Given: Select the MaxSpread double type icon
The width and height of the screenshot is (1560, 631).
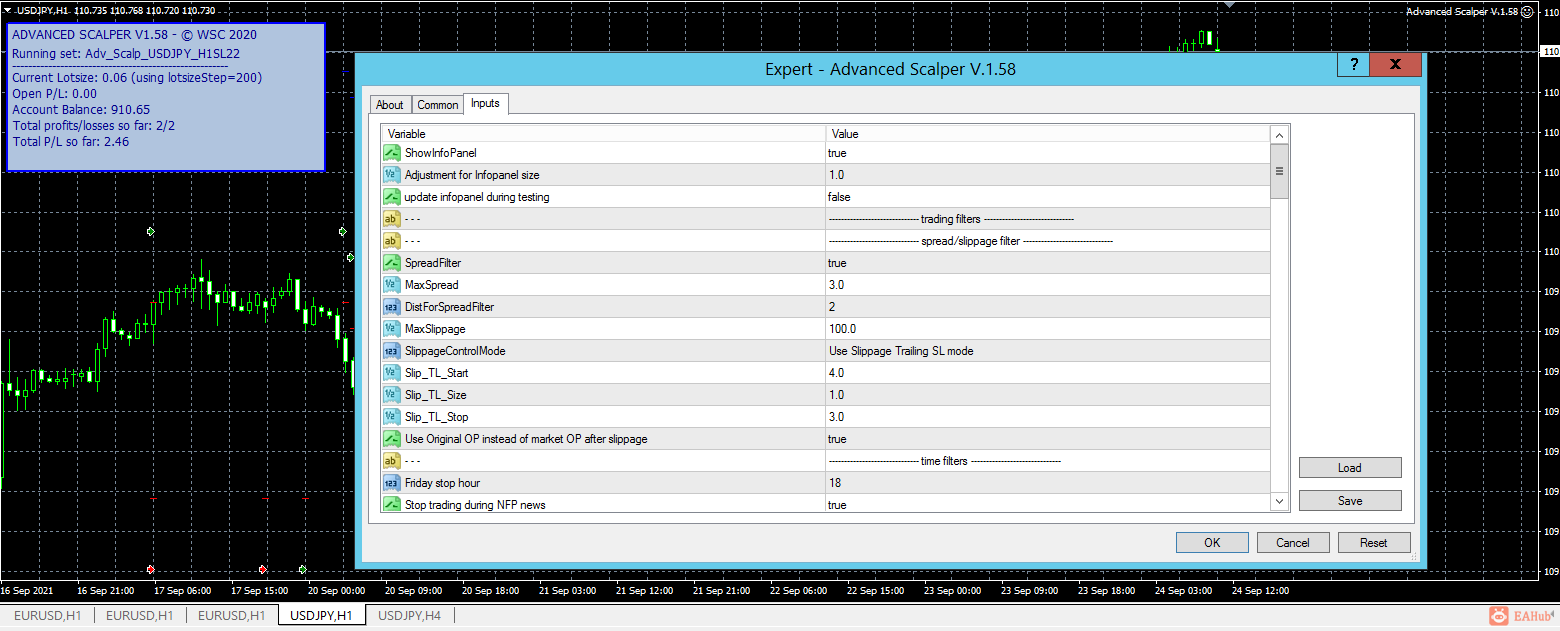Looking at the screenshot, I should 392,285.
